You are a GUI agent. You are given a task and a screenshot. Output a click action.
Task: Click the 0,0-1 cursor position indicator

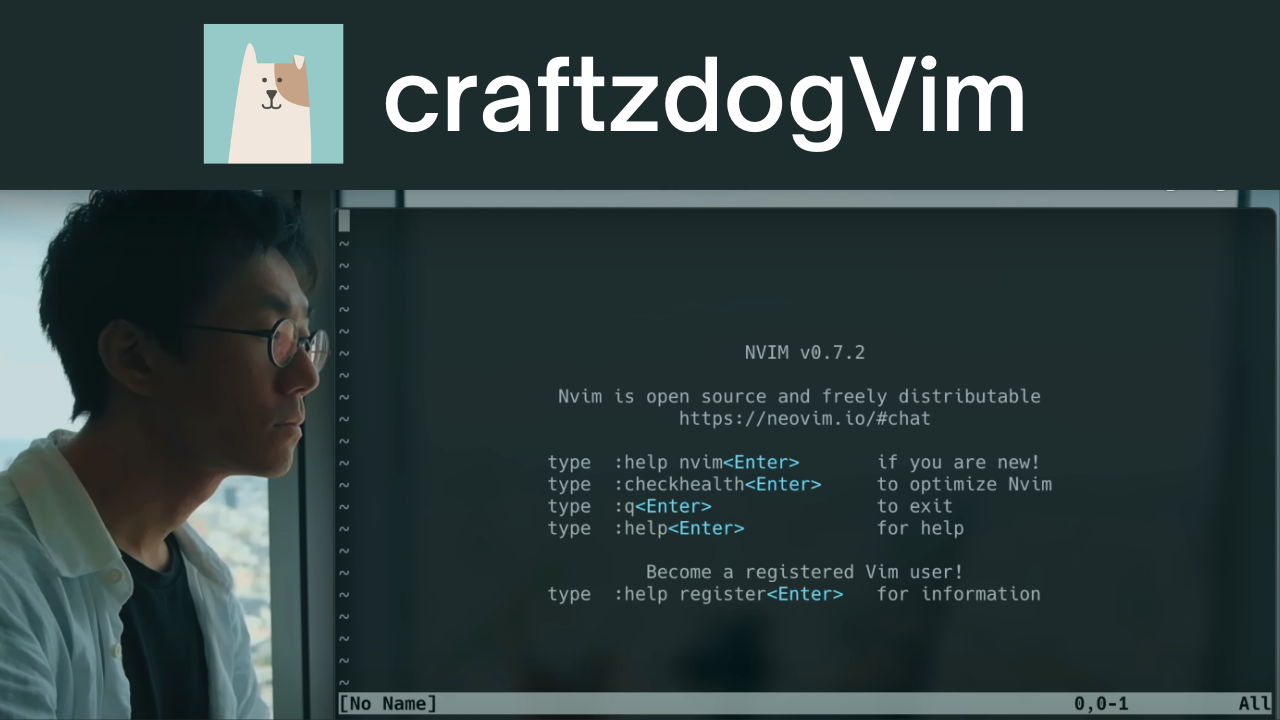click(x=1101, y=704)
